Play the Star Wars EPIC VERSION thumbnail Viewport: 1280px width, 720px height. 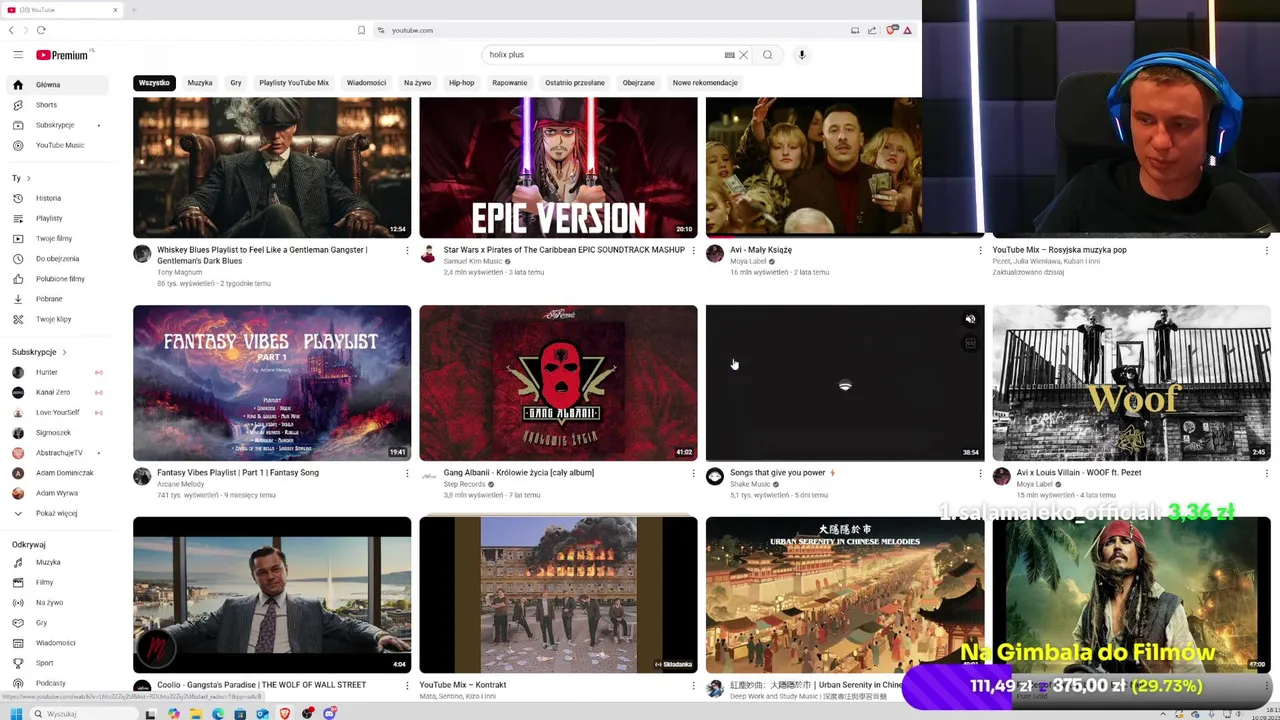pos(558,167)
